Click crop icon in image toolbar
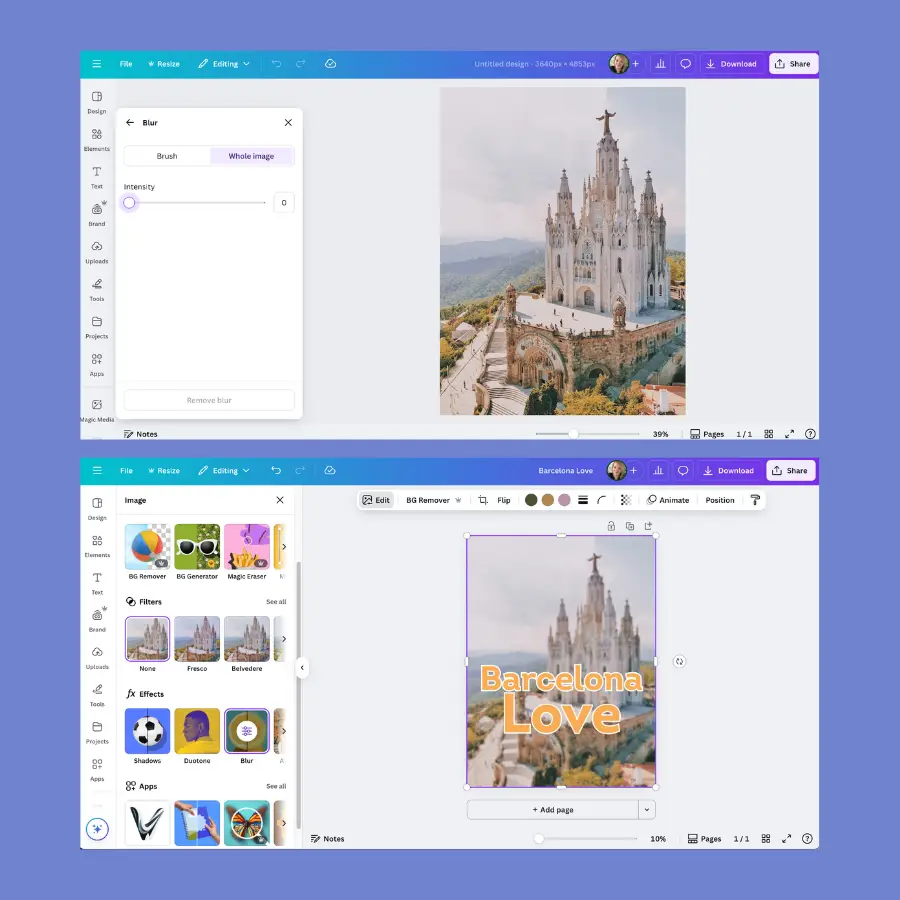The height and width of the screenshot is (900, 900). click(x=483, y=500)
